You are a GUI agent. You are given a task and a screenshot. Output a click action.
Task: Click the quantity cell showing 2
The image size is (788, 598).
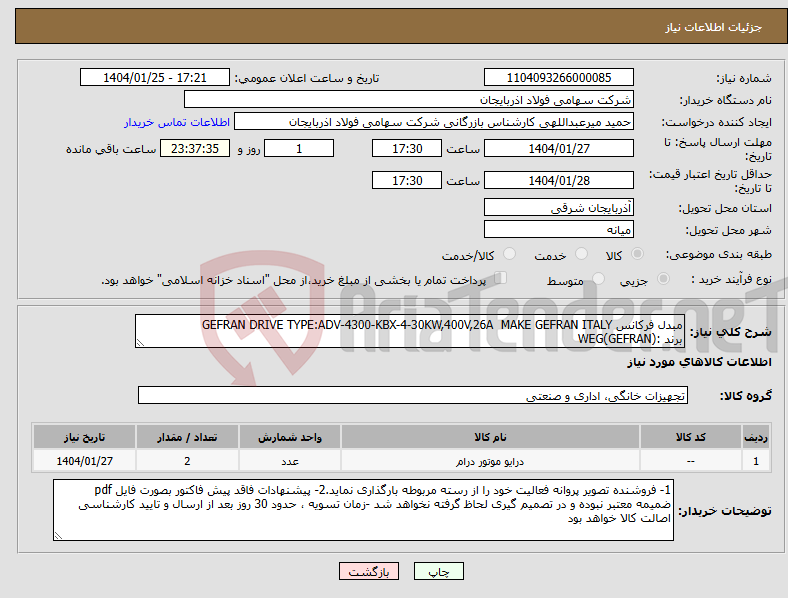tap(187, 461)
